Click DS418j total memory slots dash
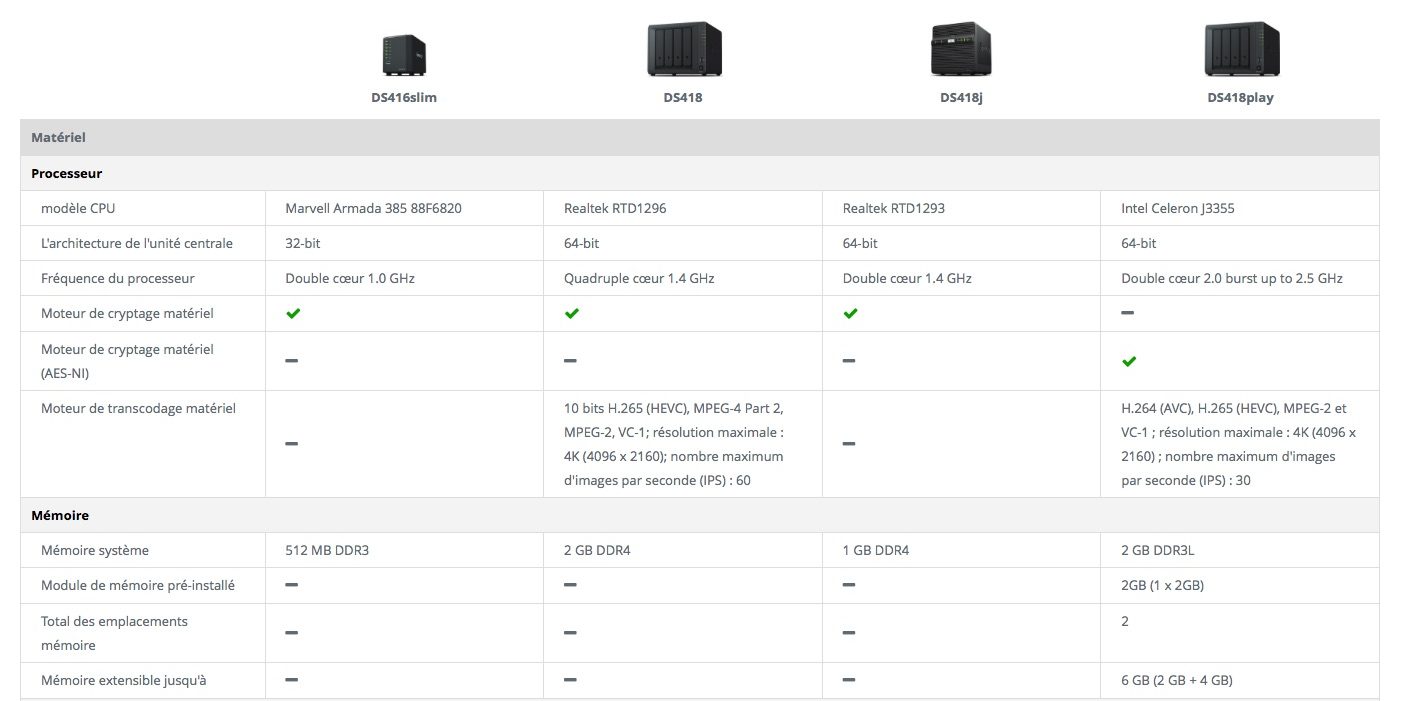 [849, 633]
